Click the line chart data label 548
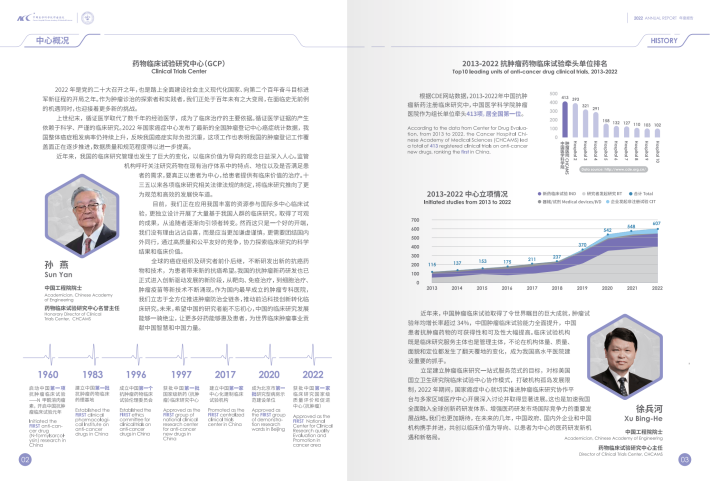This screenshot has width=710, height=481. pos(631,226)
